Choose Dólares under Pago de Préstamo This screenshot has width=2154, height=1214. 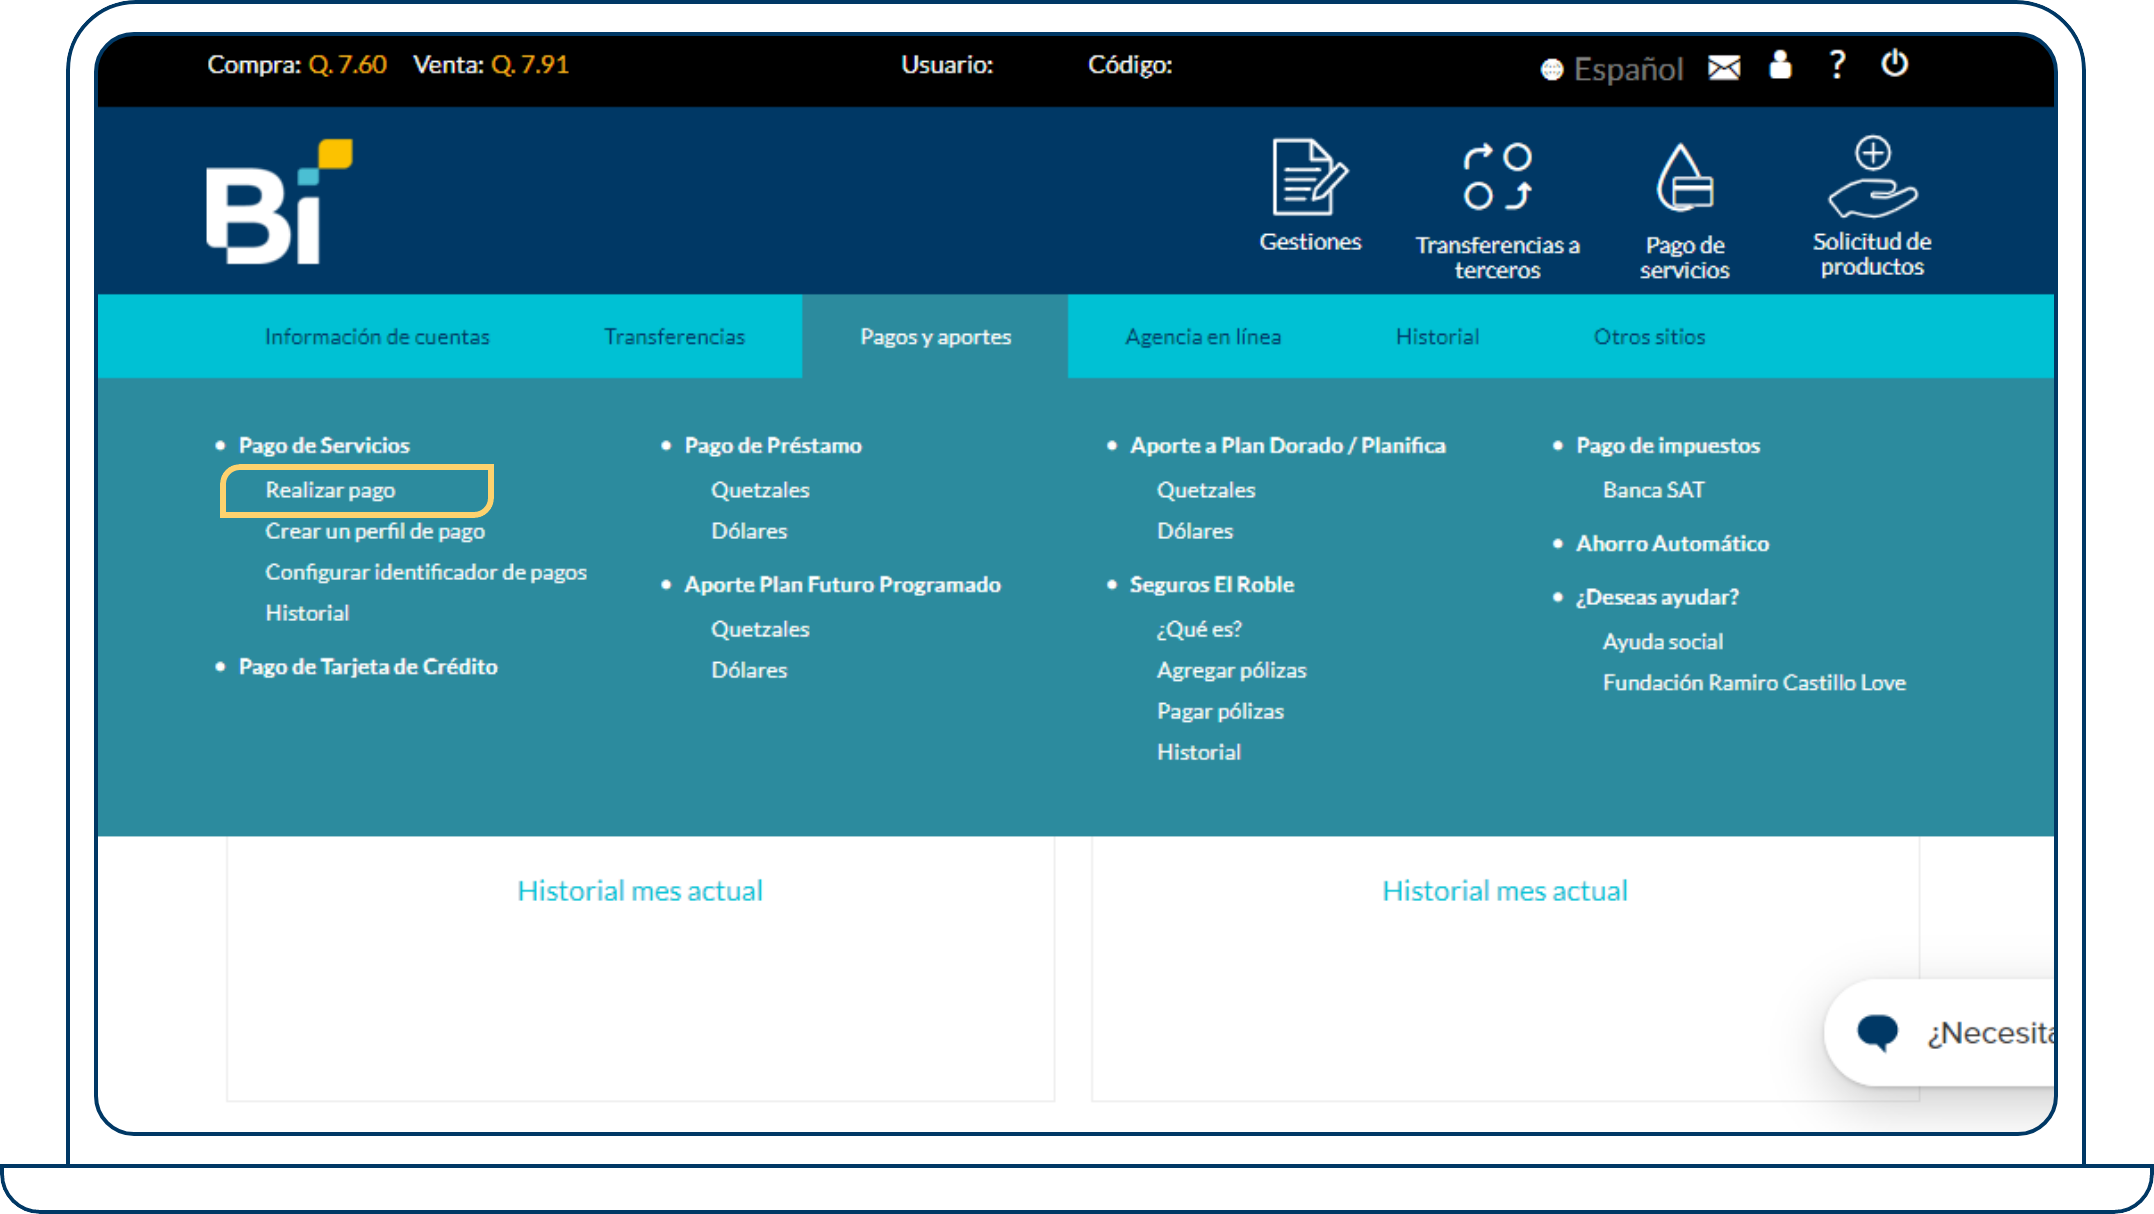click(749, 531)
